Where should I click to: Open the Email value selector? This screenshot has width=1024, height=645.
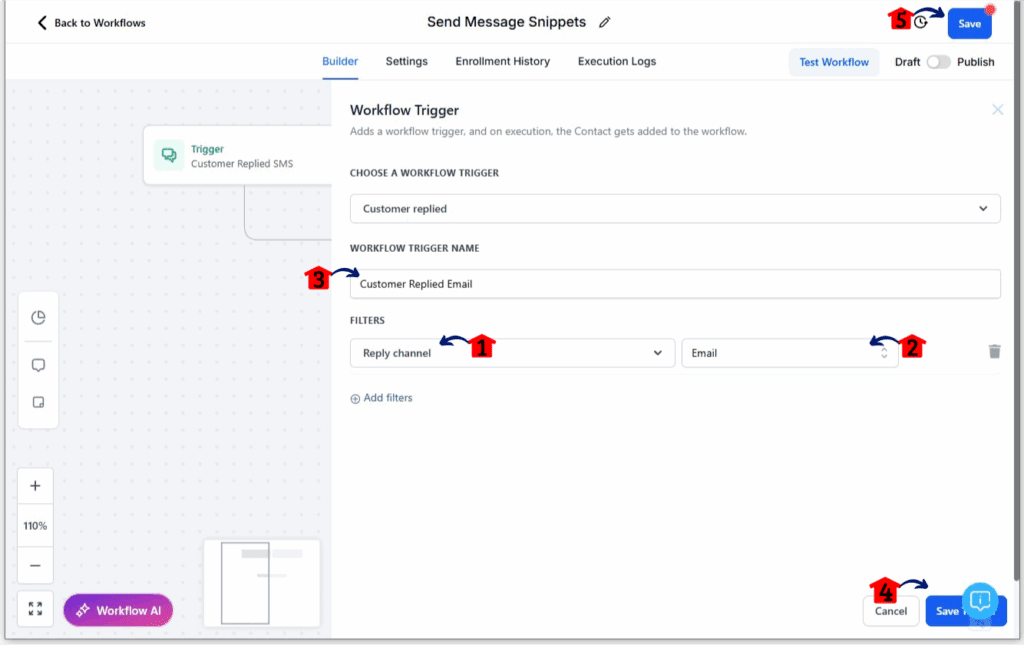tap(790, 353)
